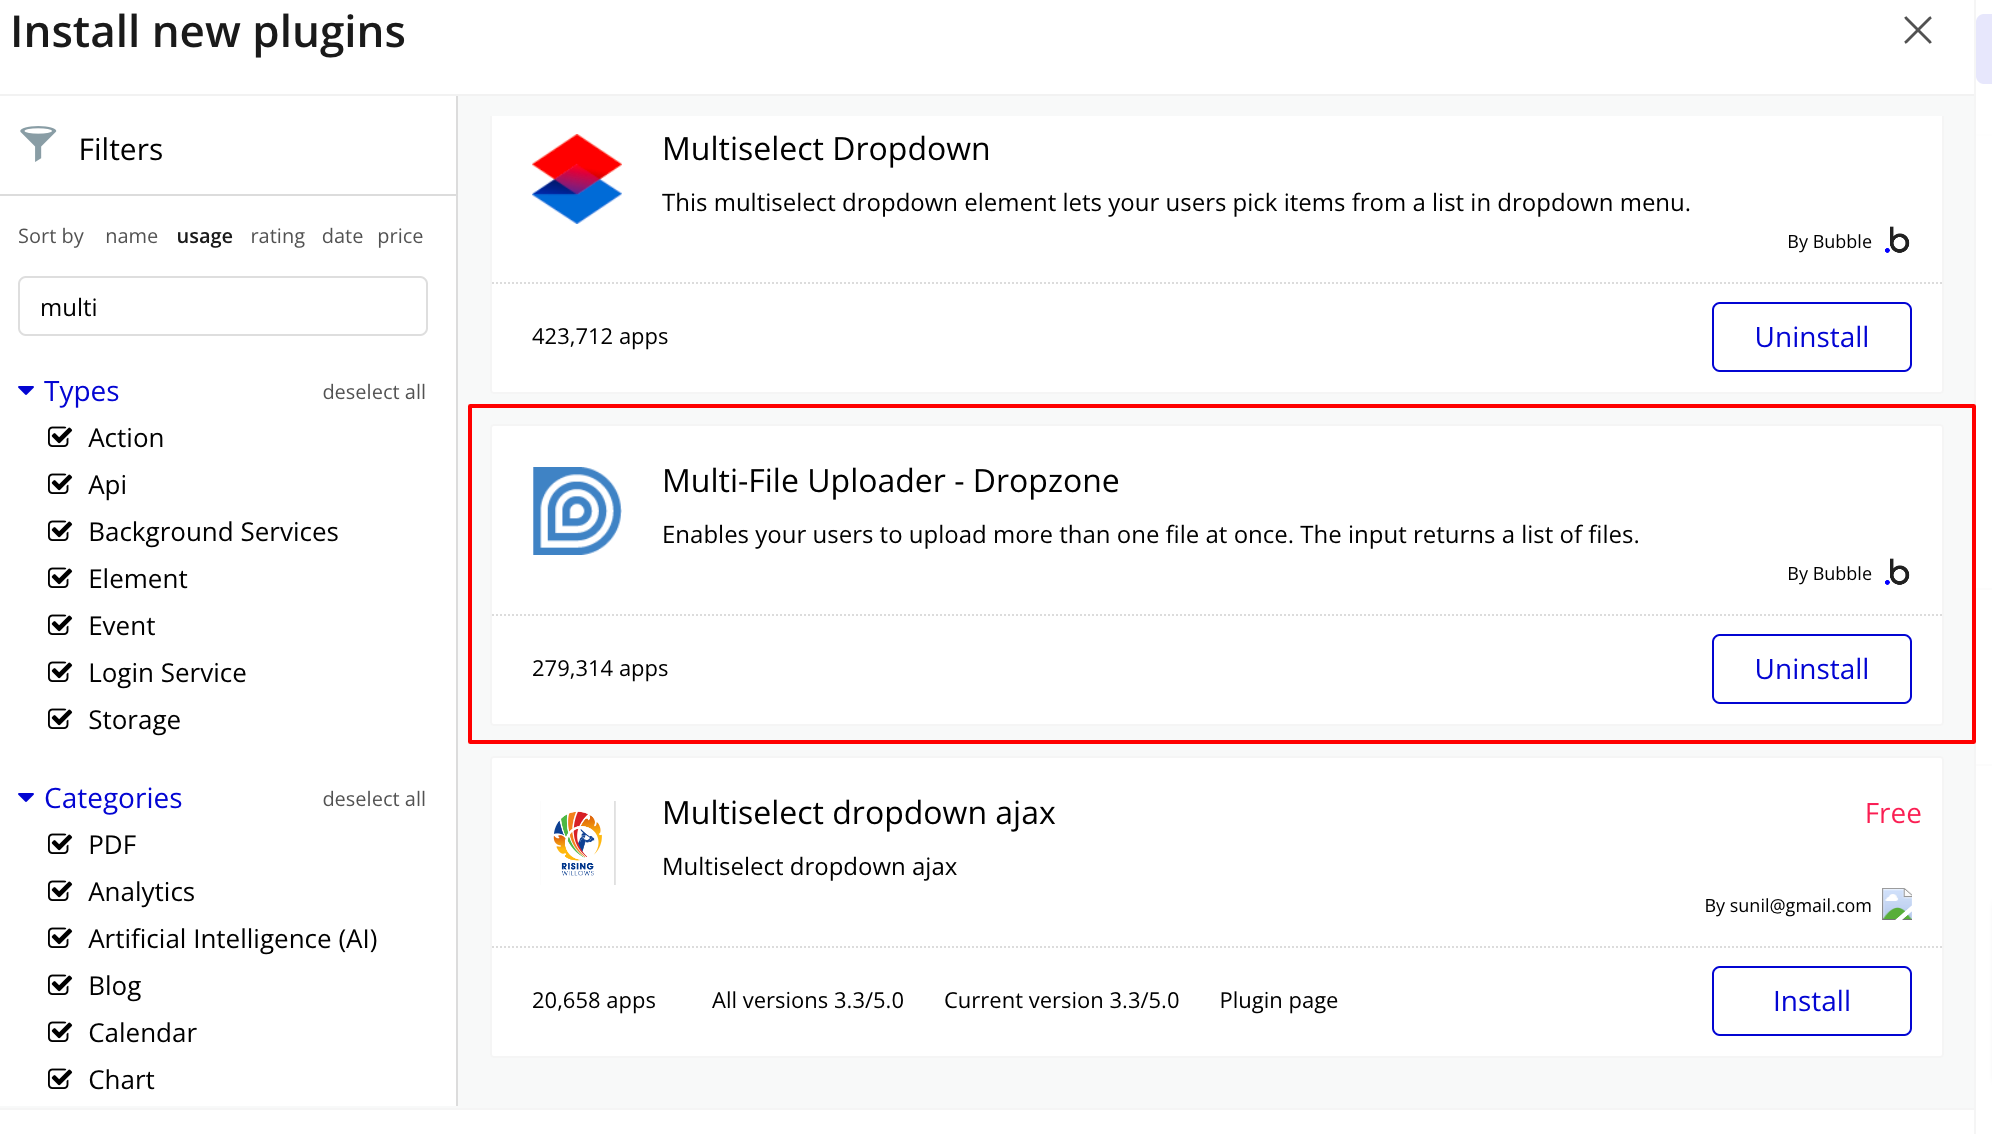The height and width of the screenshot is (1134, 1992).
Task: Open the Multiselect Dropdown plugin logo
Action: click(x=576, y=178)
